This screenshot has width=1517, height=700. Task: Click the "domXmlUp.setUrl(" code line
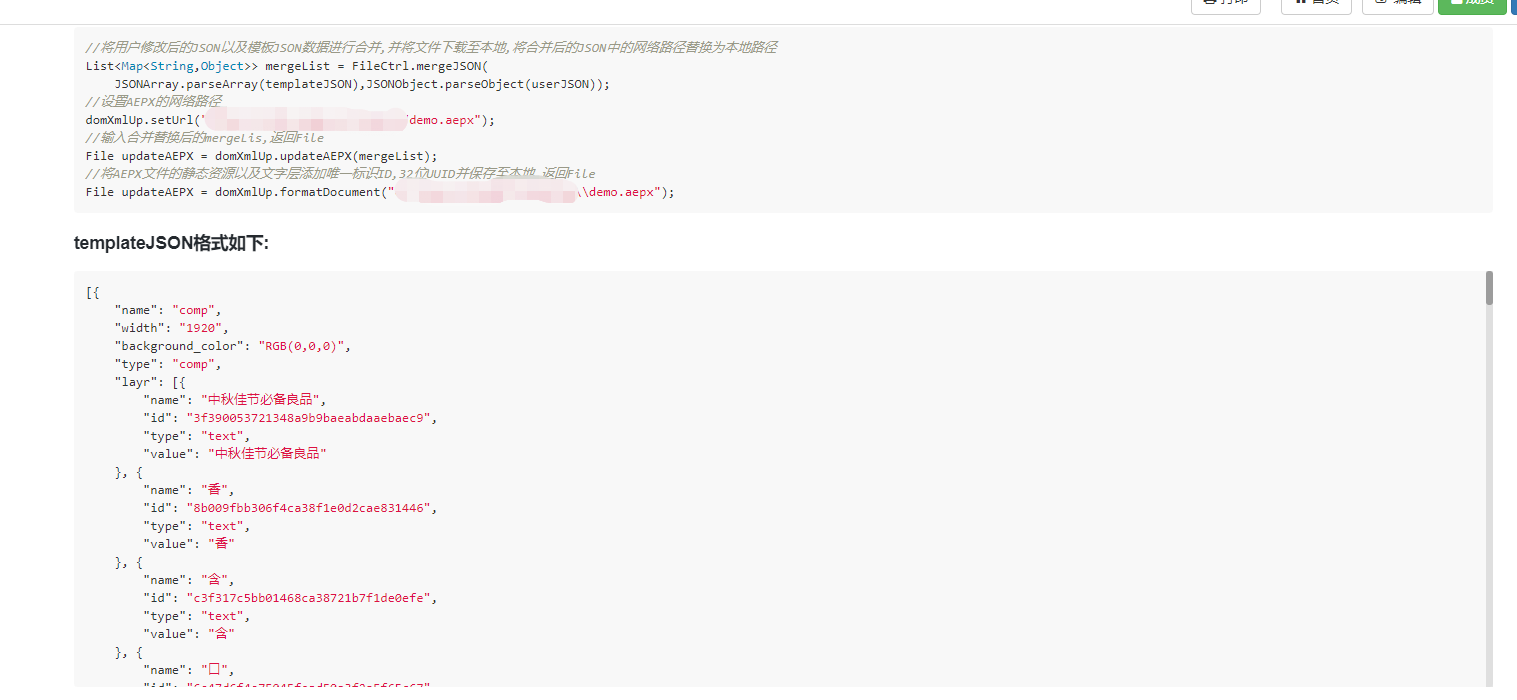290,120
